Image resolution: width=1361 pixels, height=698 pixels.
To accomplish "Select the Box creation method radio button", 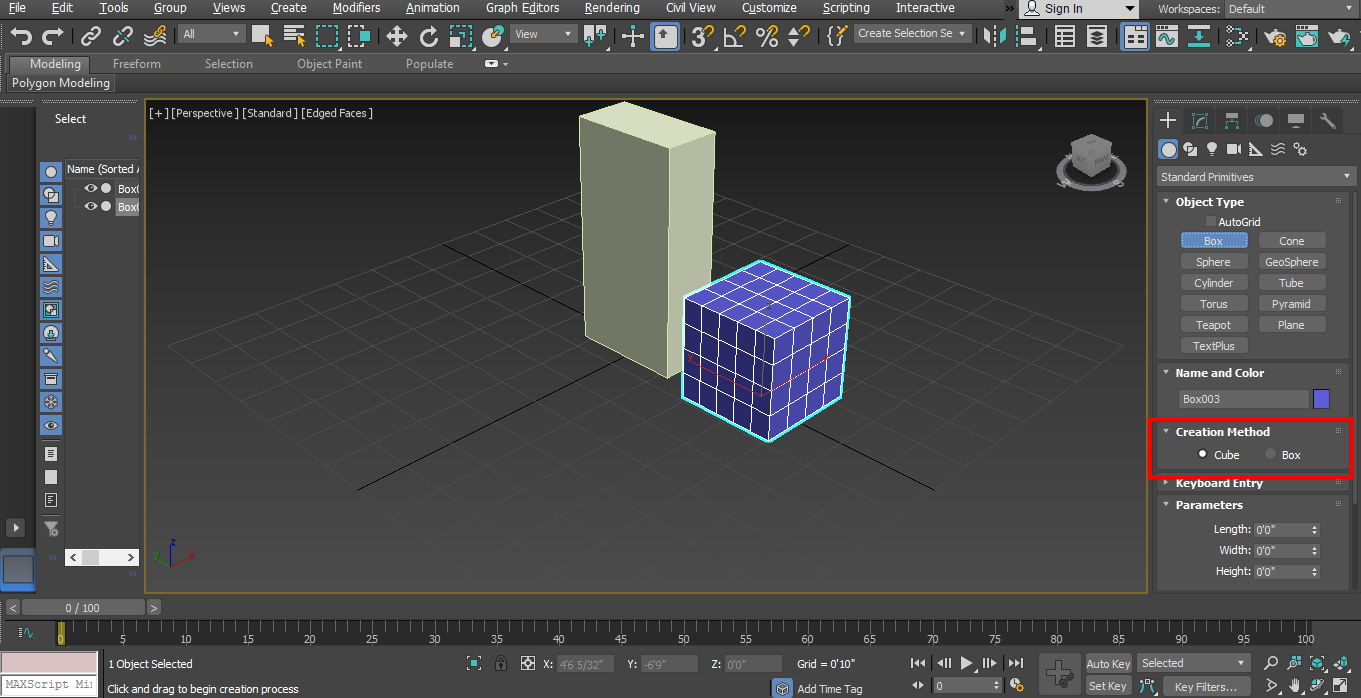I will [1270, 454].
